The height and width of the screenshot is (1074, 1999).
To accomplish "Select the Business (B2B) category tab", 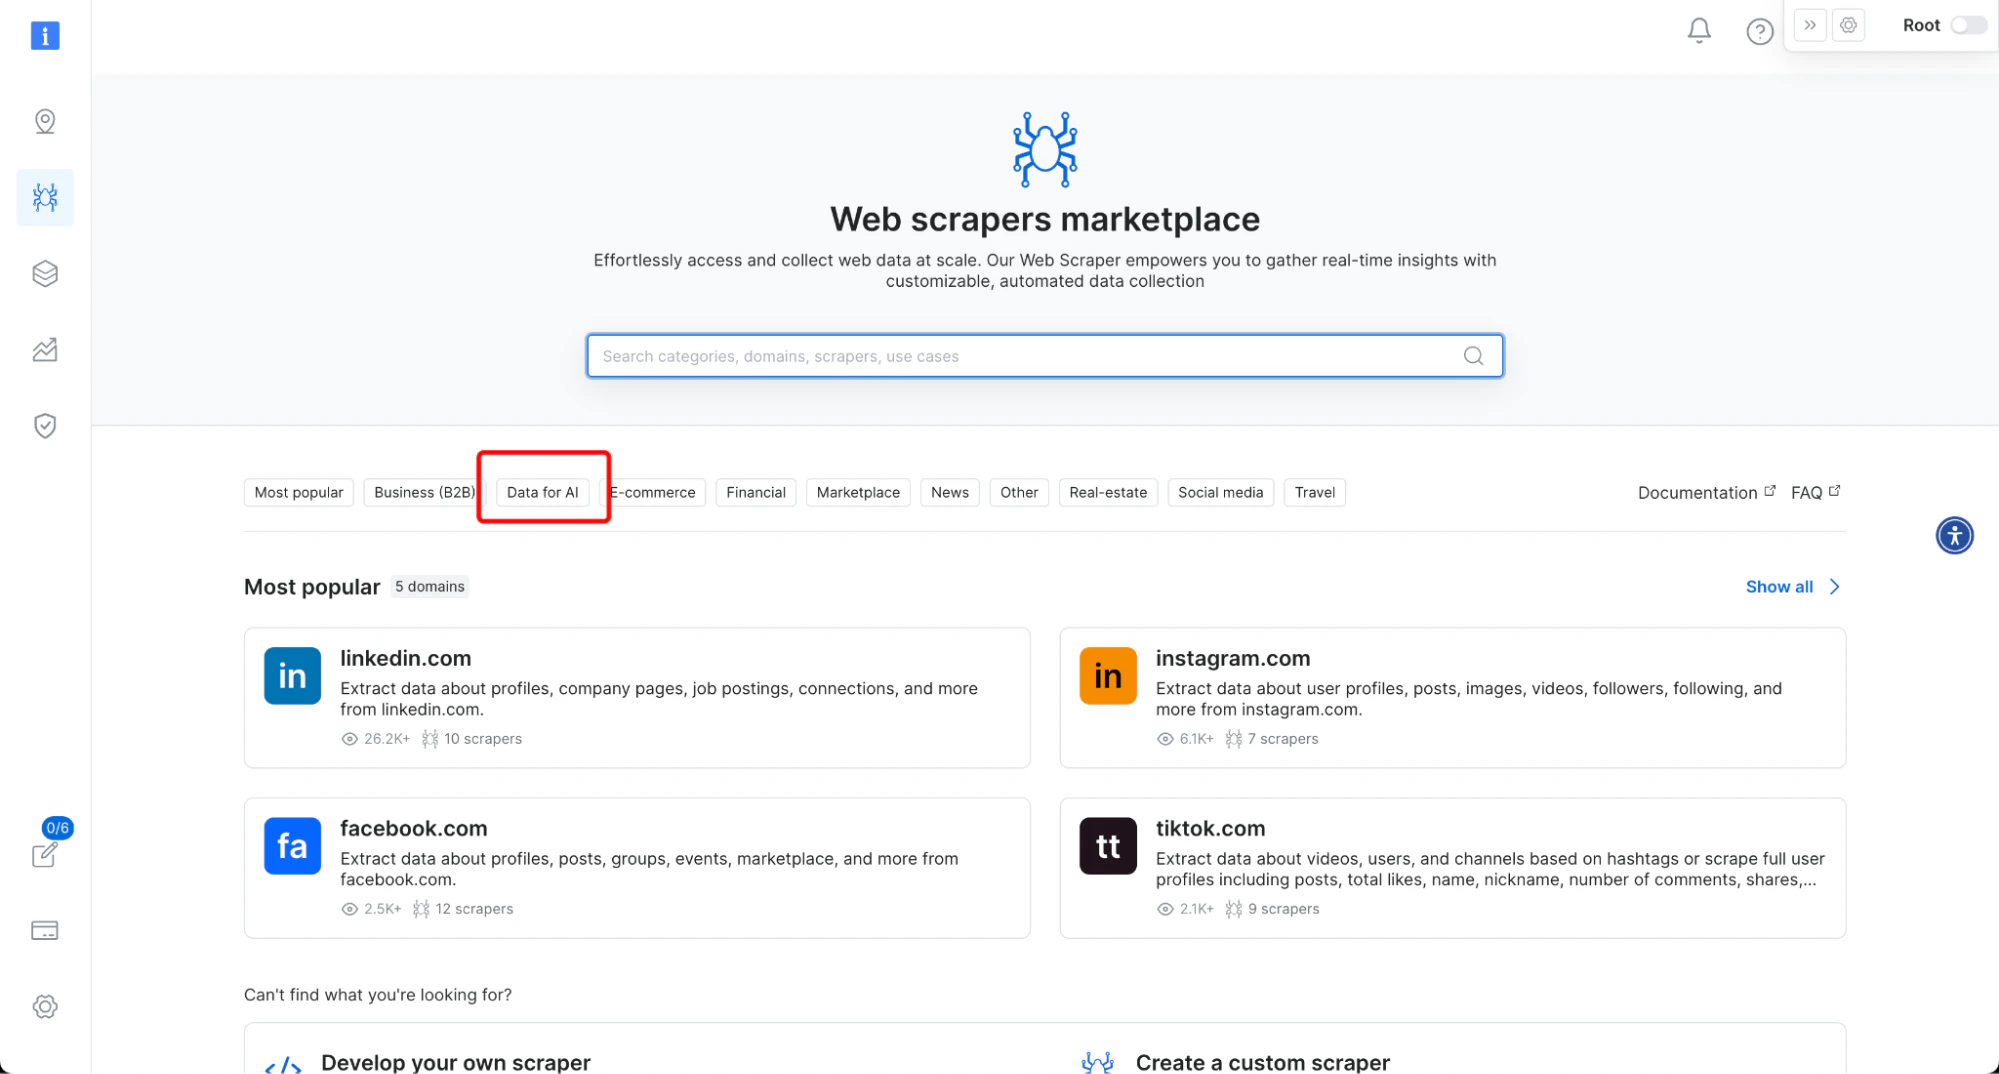I will coord(424,492).
